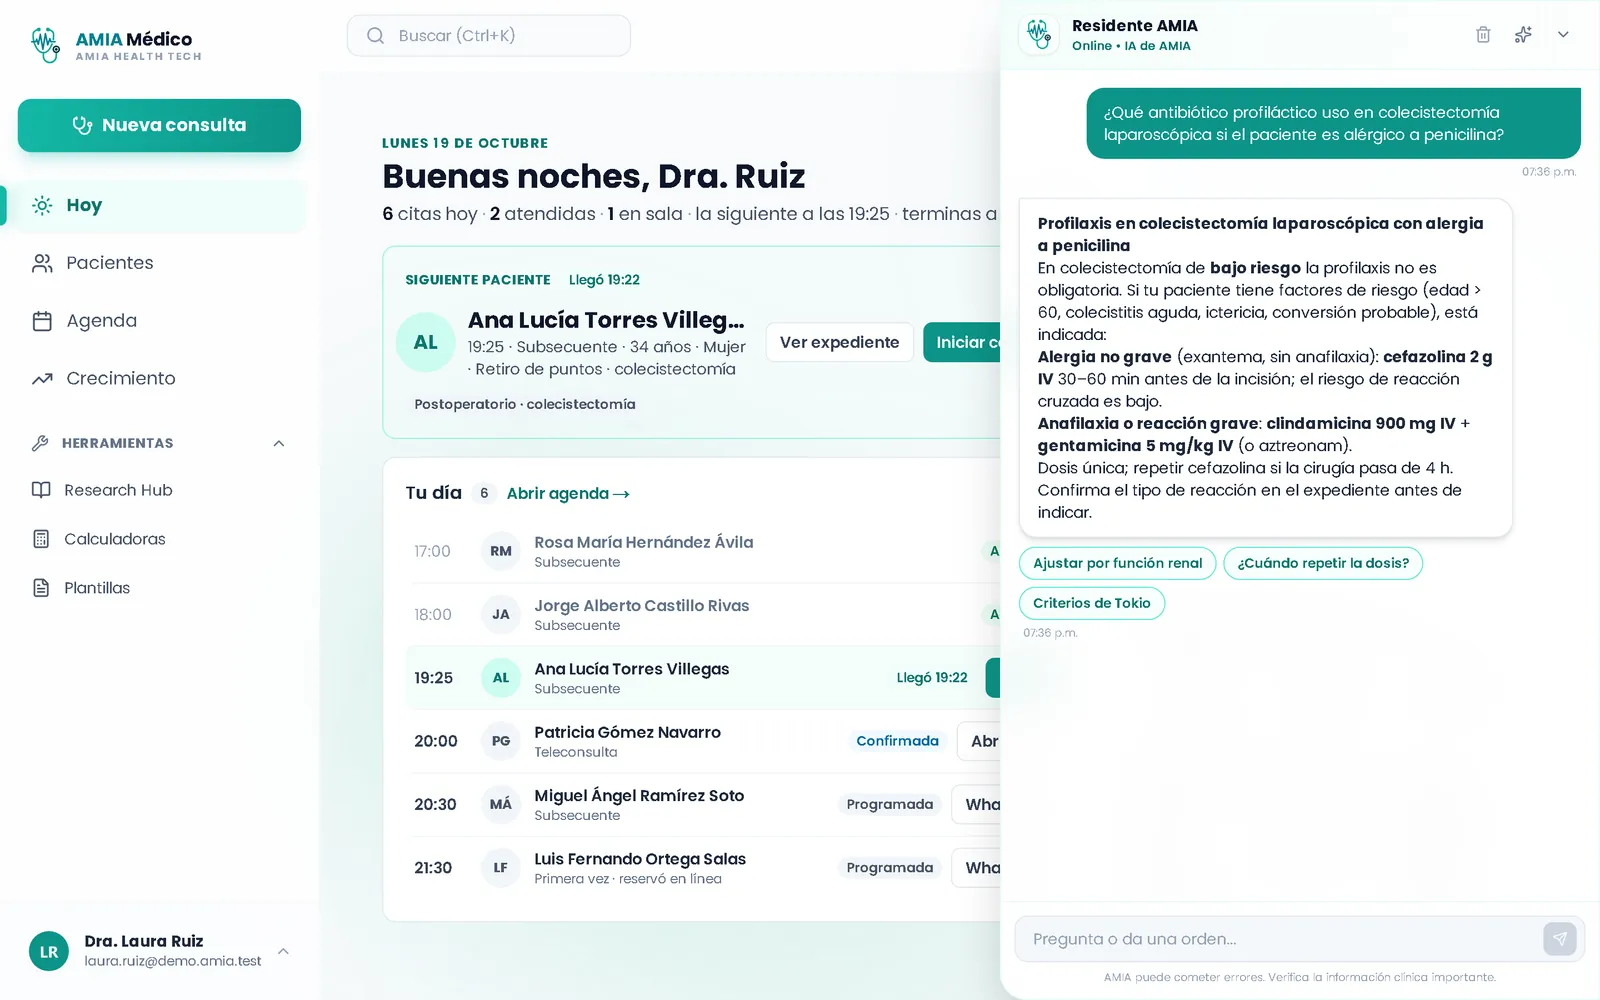
Task: Follow the Abrir agenda link
Action: tap(568, 494)
